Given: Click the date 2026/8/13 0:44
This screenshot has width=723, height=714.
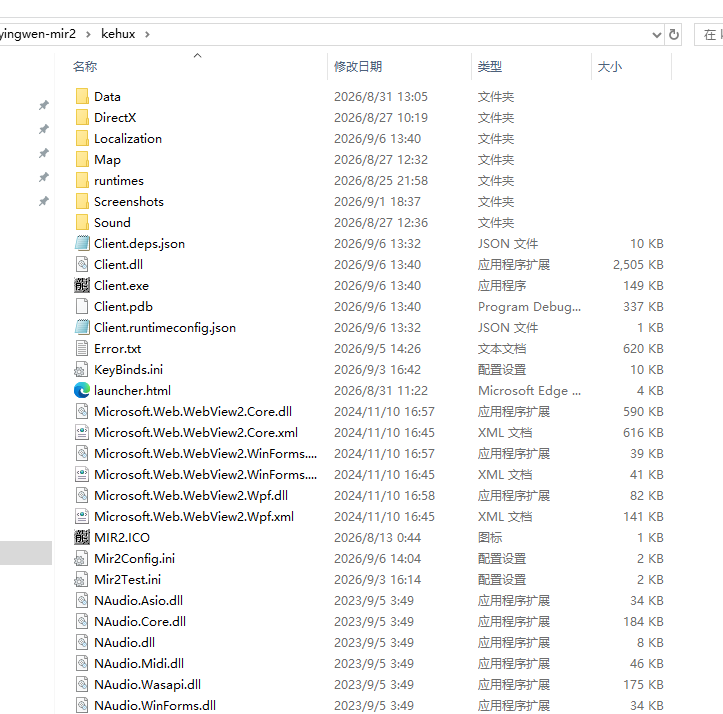Looking at the screenshot, I should [377, 537].
